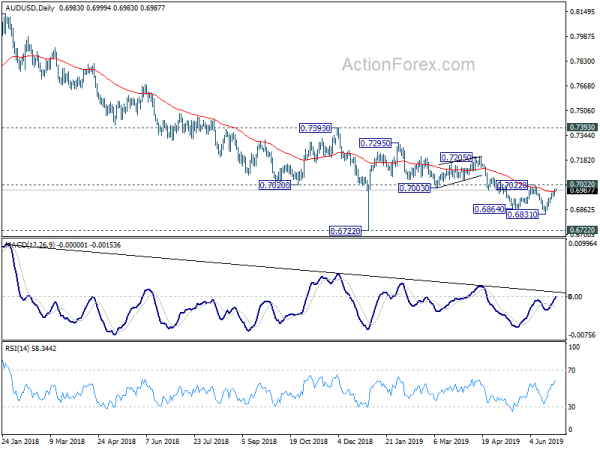The image size is (600, 450).
Task: Click the 5 Sep 2018 date label
Action: click(259, 441)
